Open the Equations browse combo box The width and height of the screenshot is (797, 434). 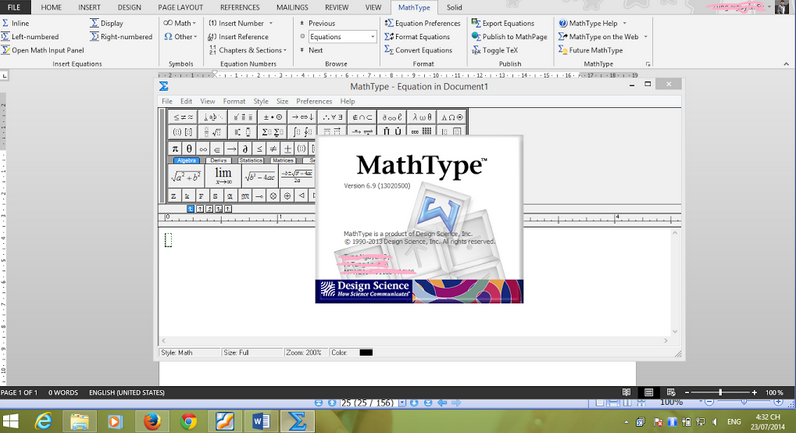click(x=343, y=37)
